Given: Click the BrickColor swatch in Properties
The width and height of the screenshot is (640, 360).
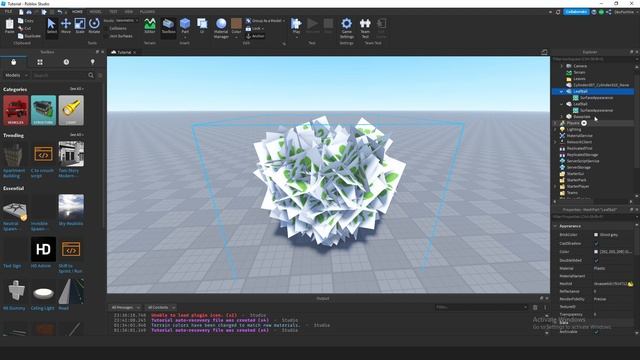Looking at the screenshot, I should pos(596,235).
